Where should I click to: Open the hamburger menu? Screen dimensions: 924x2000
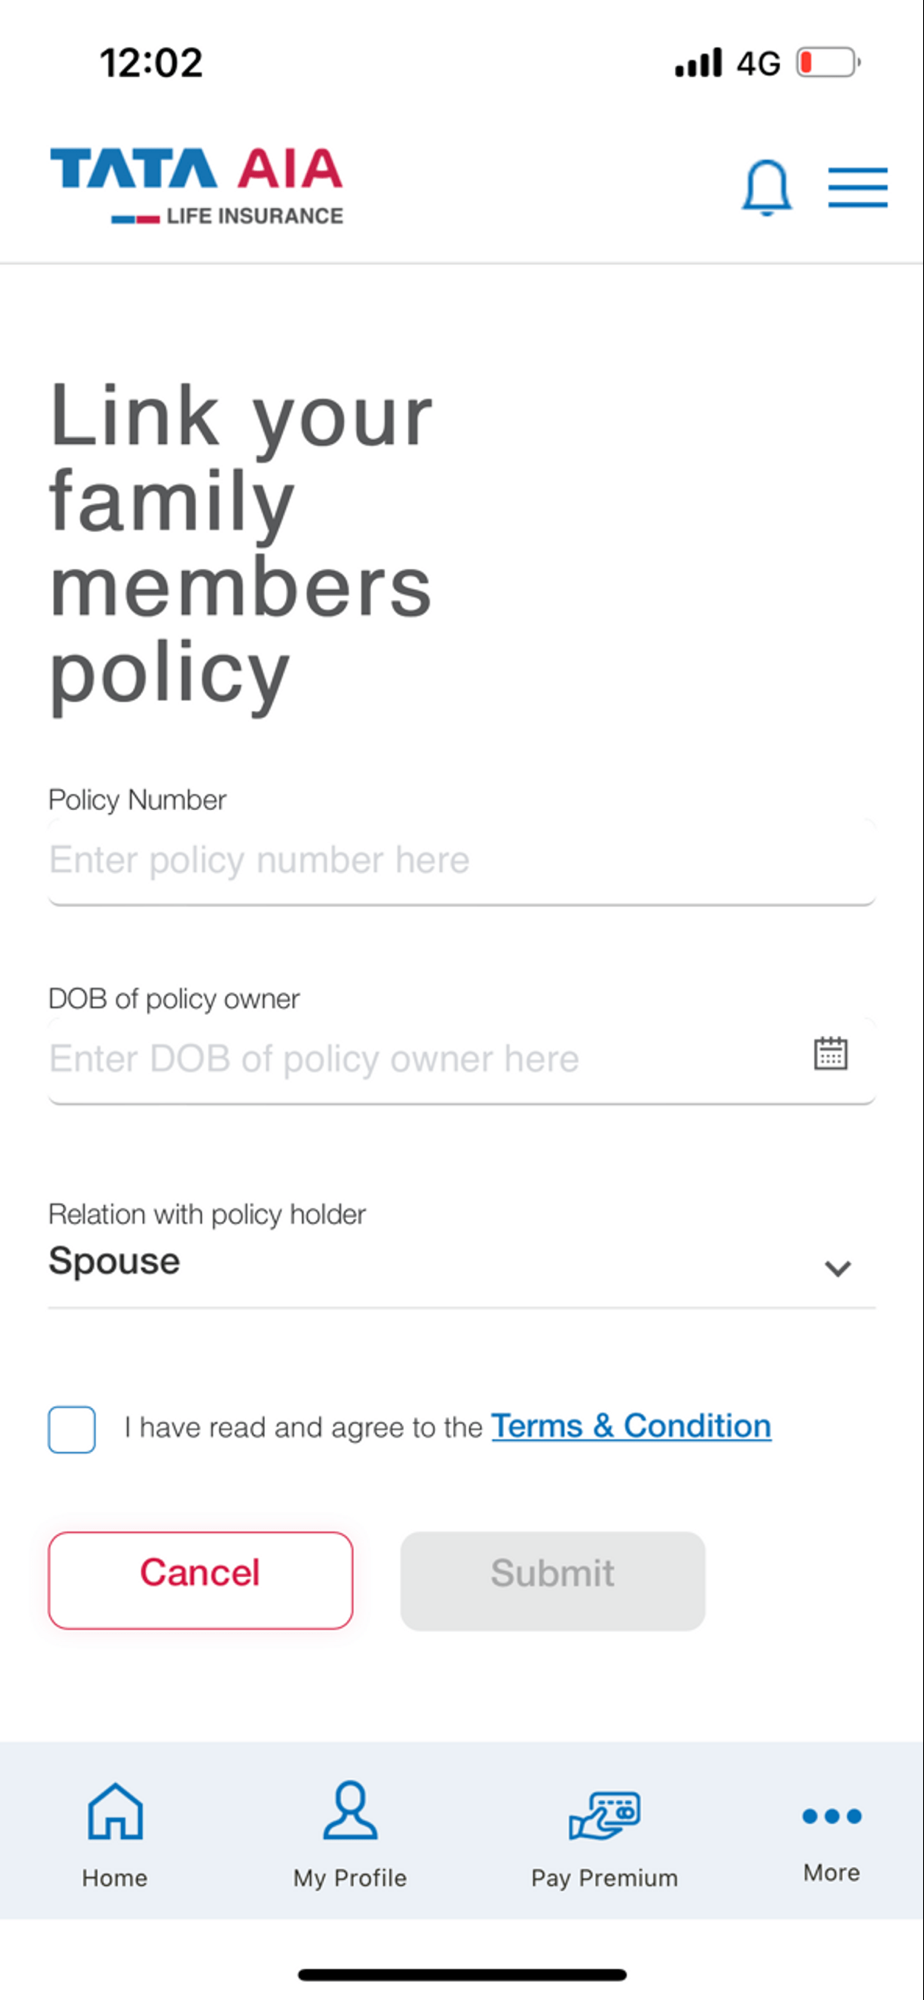858,187
